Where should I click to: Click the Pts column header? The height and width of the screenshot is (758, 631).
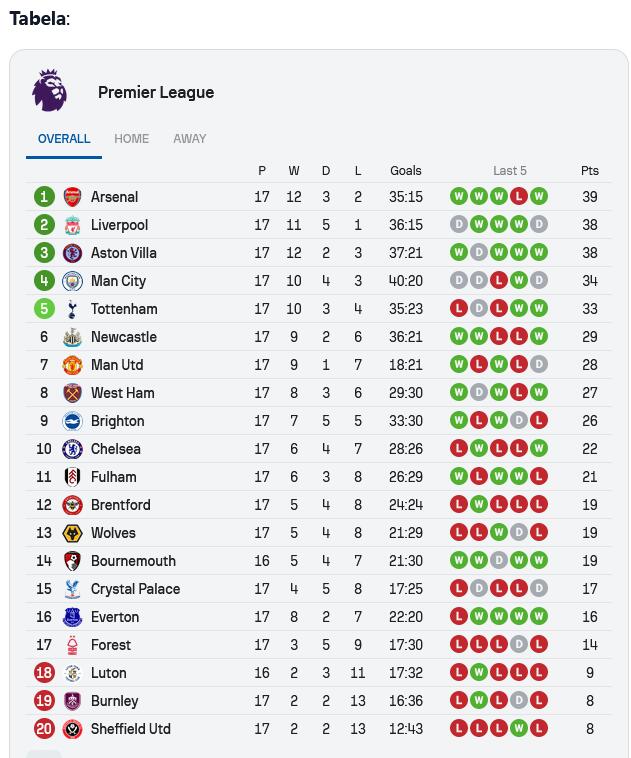[589, 171]
